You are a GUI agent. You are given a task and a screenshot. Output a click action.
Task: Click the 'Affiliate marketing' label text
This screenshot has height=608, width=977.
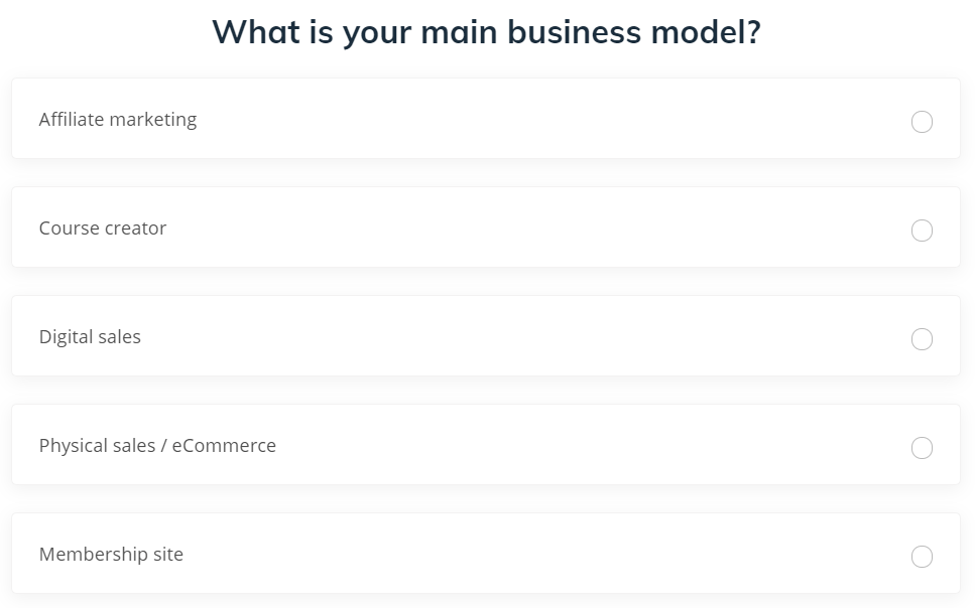tap(117, 120)
